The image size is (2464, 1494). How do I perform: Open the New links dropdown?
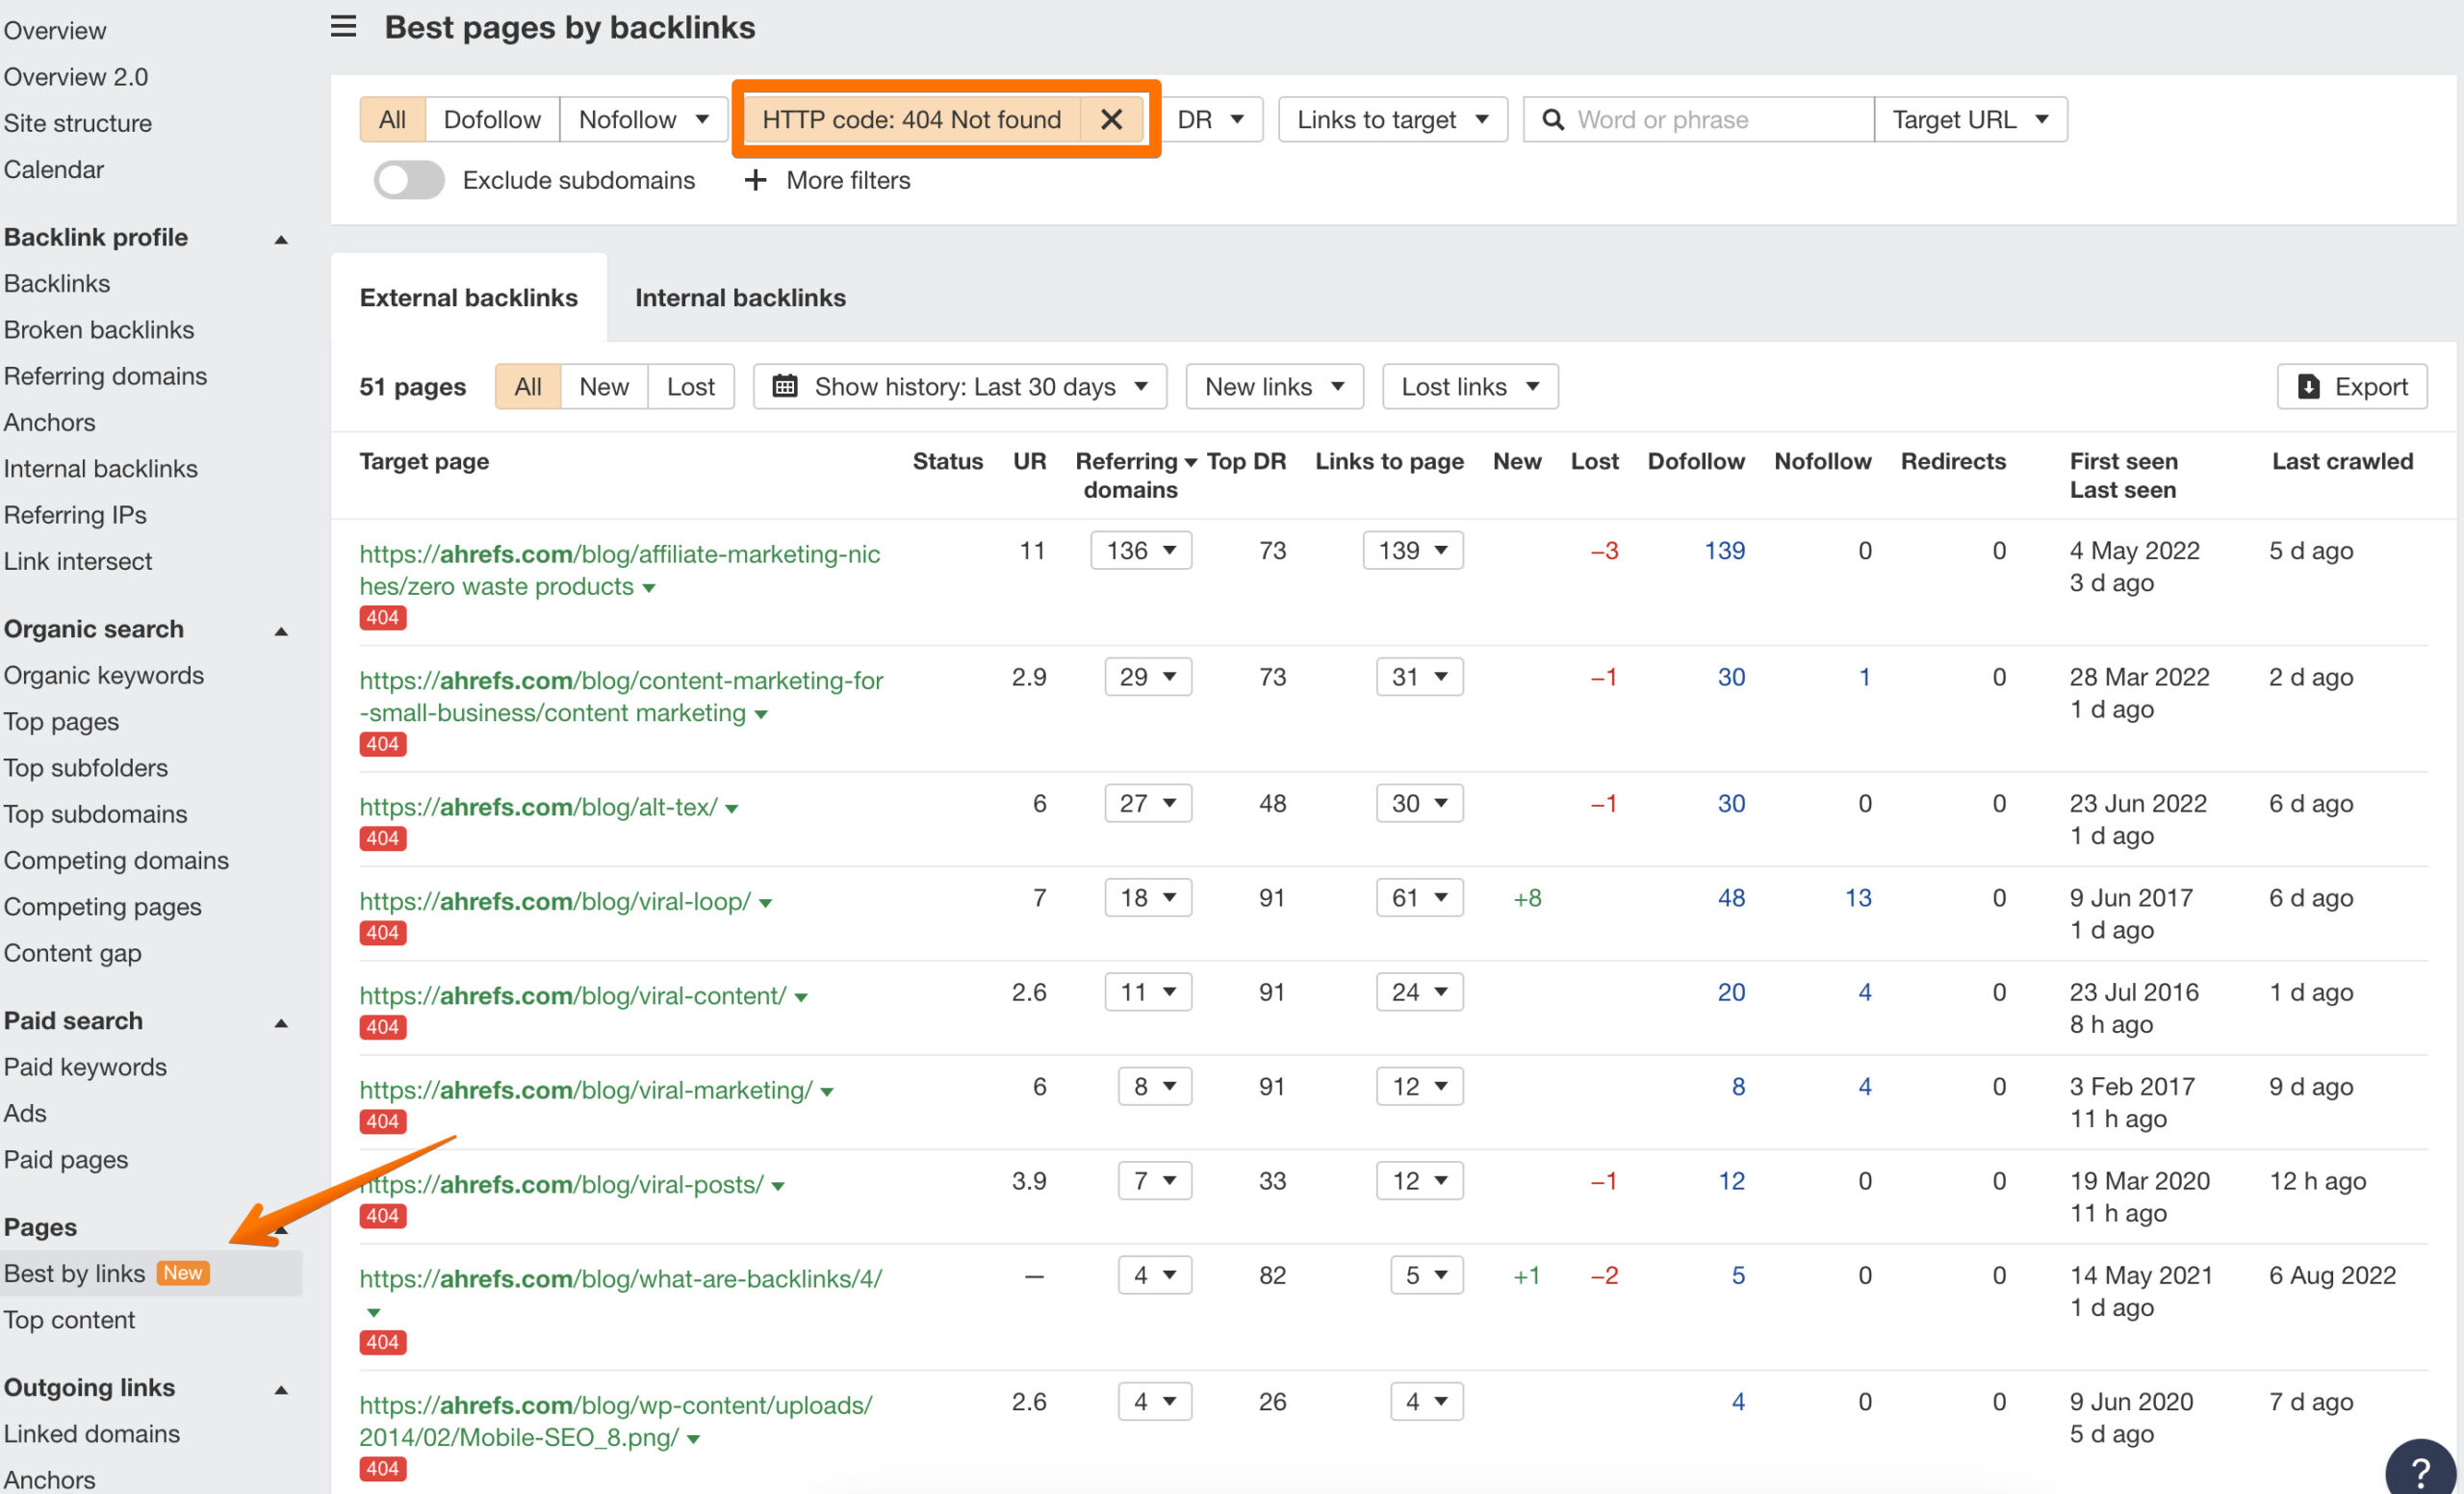1274,386
